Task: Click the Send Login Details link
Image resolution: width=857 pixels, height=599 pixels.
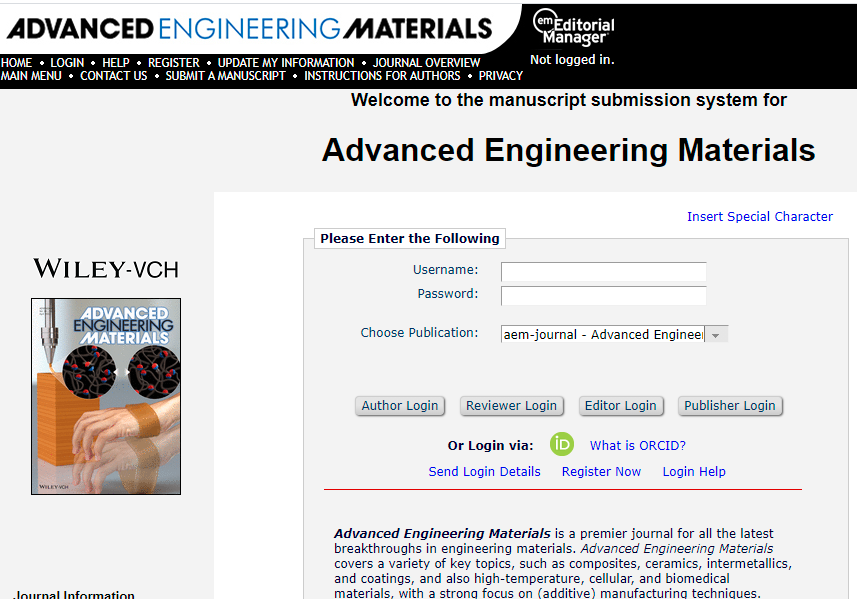Action: point(484,472)
